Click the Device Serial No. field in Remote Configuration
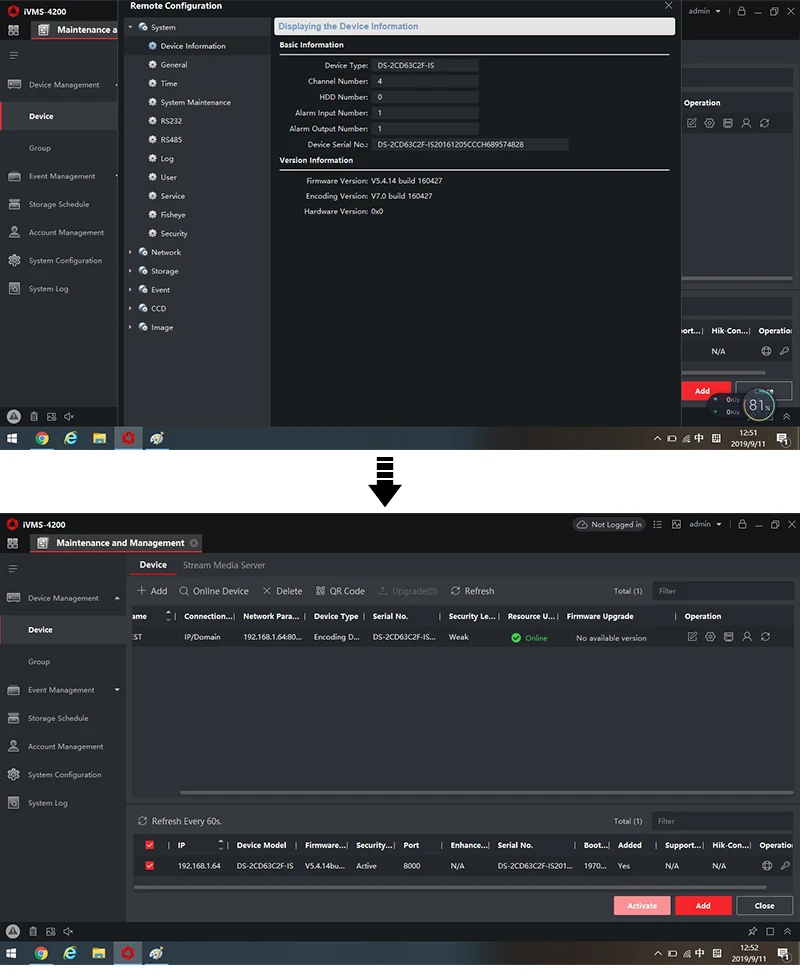The image size is (800, 976). (469, 144)
